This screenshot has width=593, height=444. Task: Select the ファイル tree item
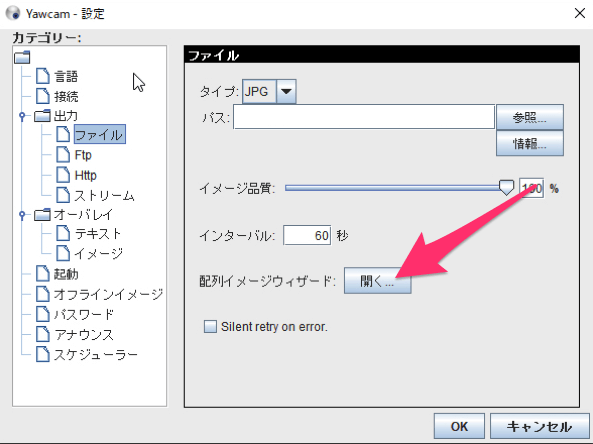click(99, 134)
